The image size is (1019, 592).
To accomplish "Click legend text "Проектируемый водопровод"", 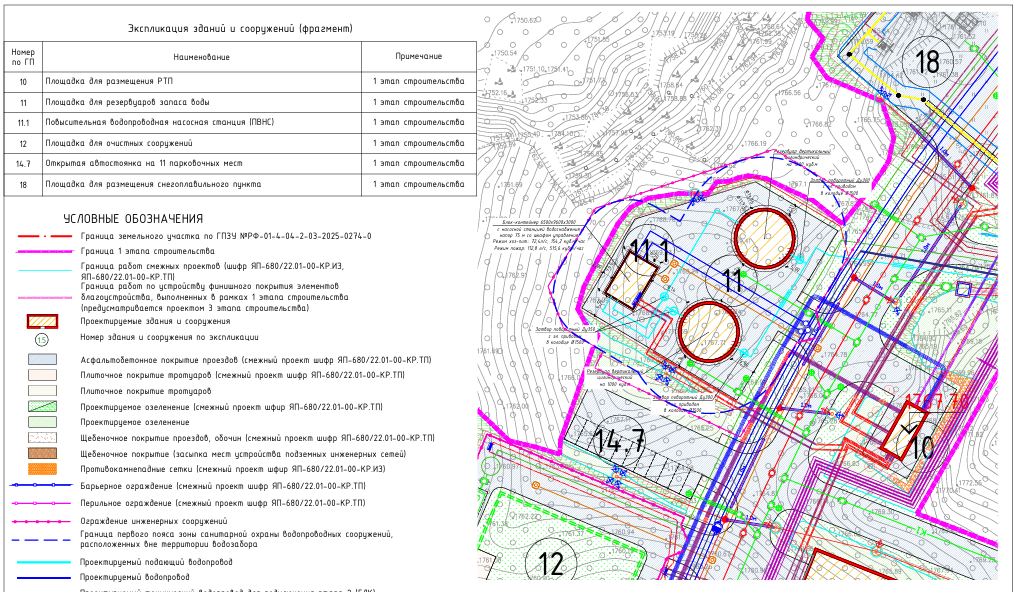I will (x=135, y=577).
